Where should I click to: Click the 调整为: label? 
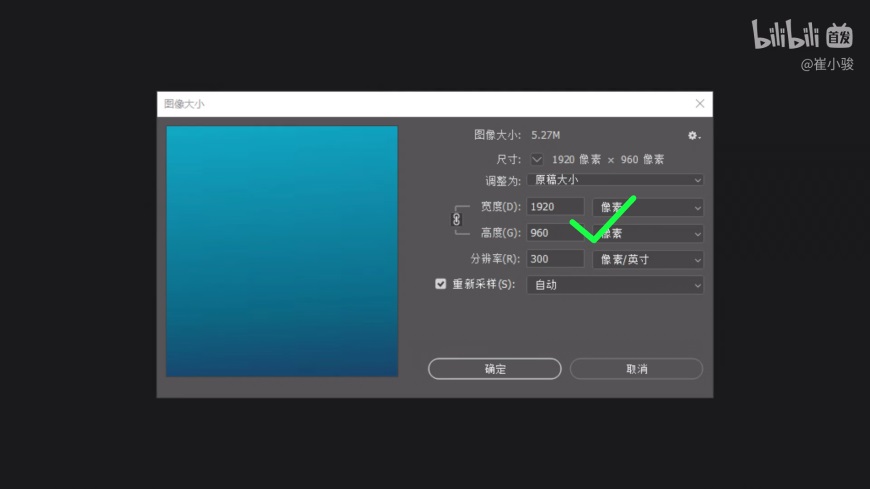[x=503, y=181]
